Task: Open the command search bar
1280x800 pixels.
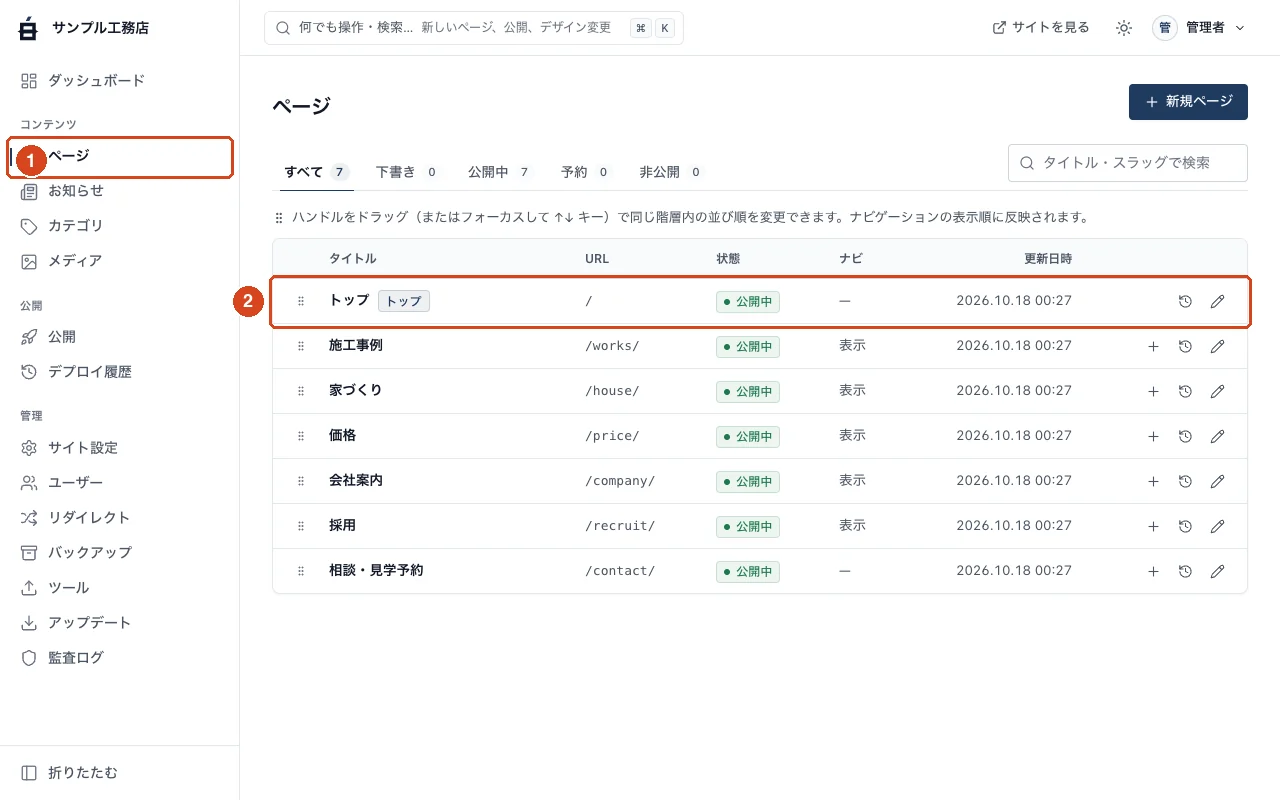Action: tap(474, 28)
